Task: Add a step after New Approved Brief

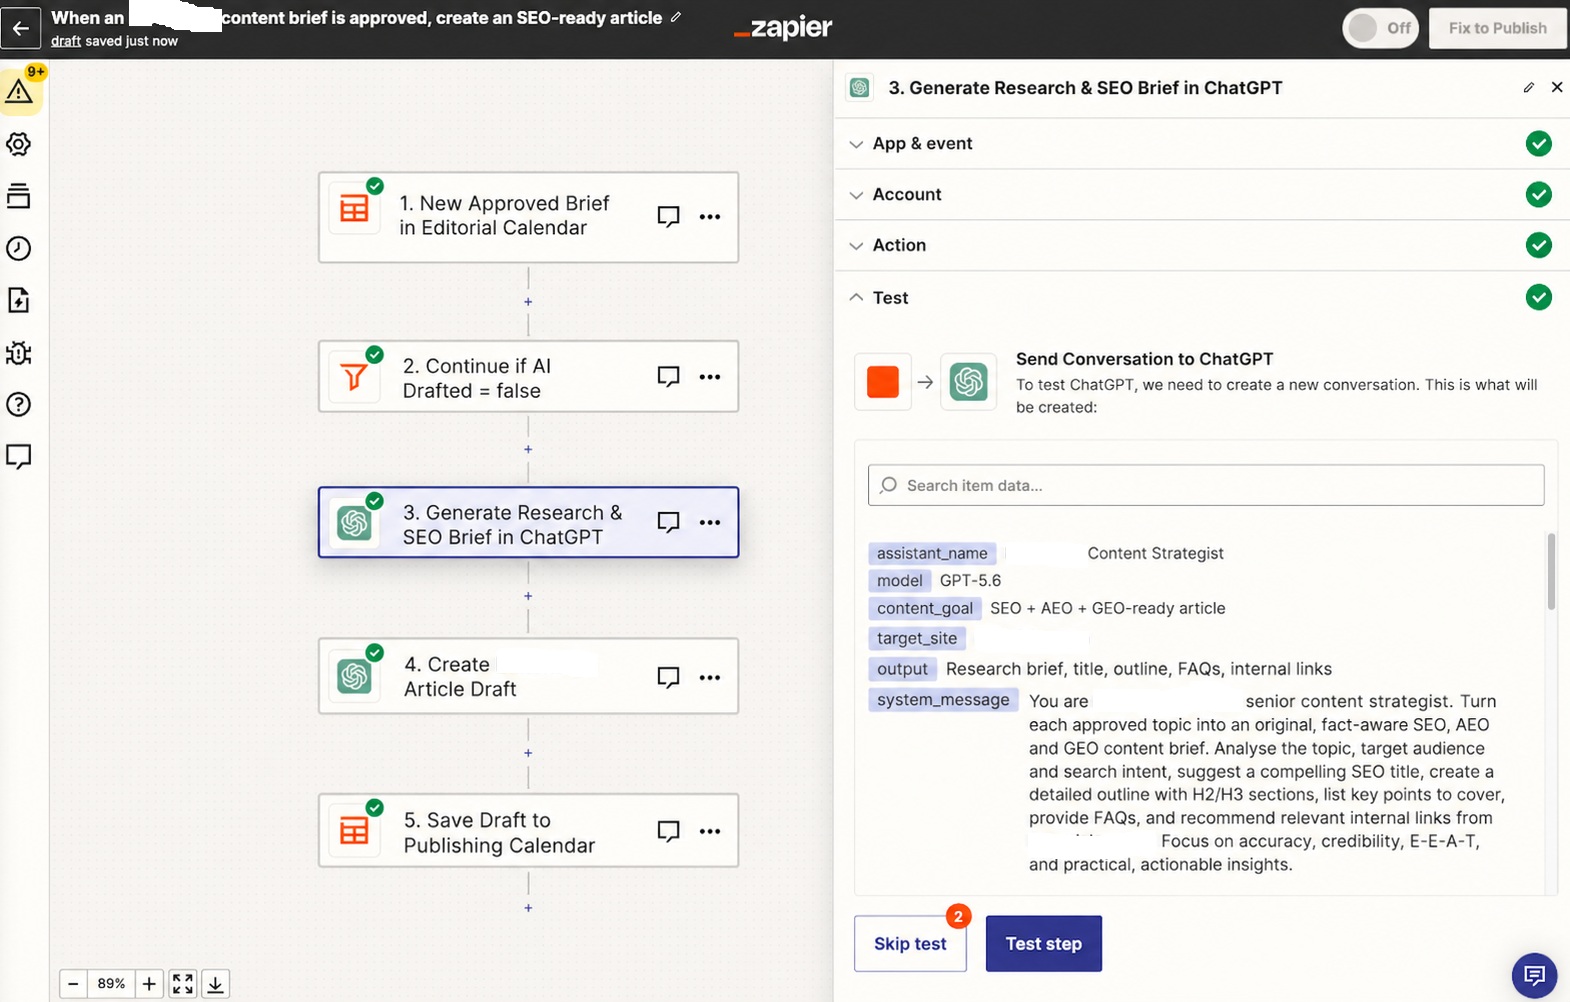Action: point(528,302)
